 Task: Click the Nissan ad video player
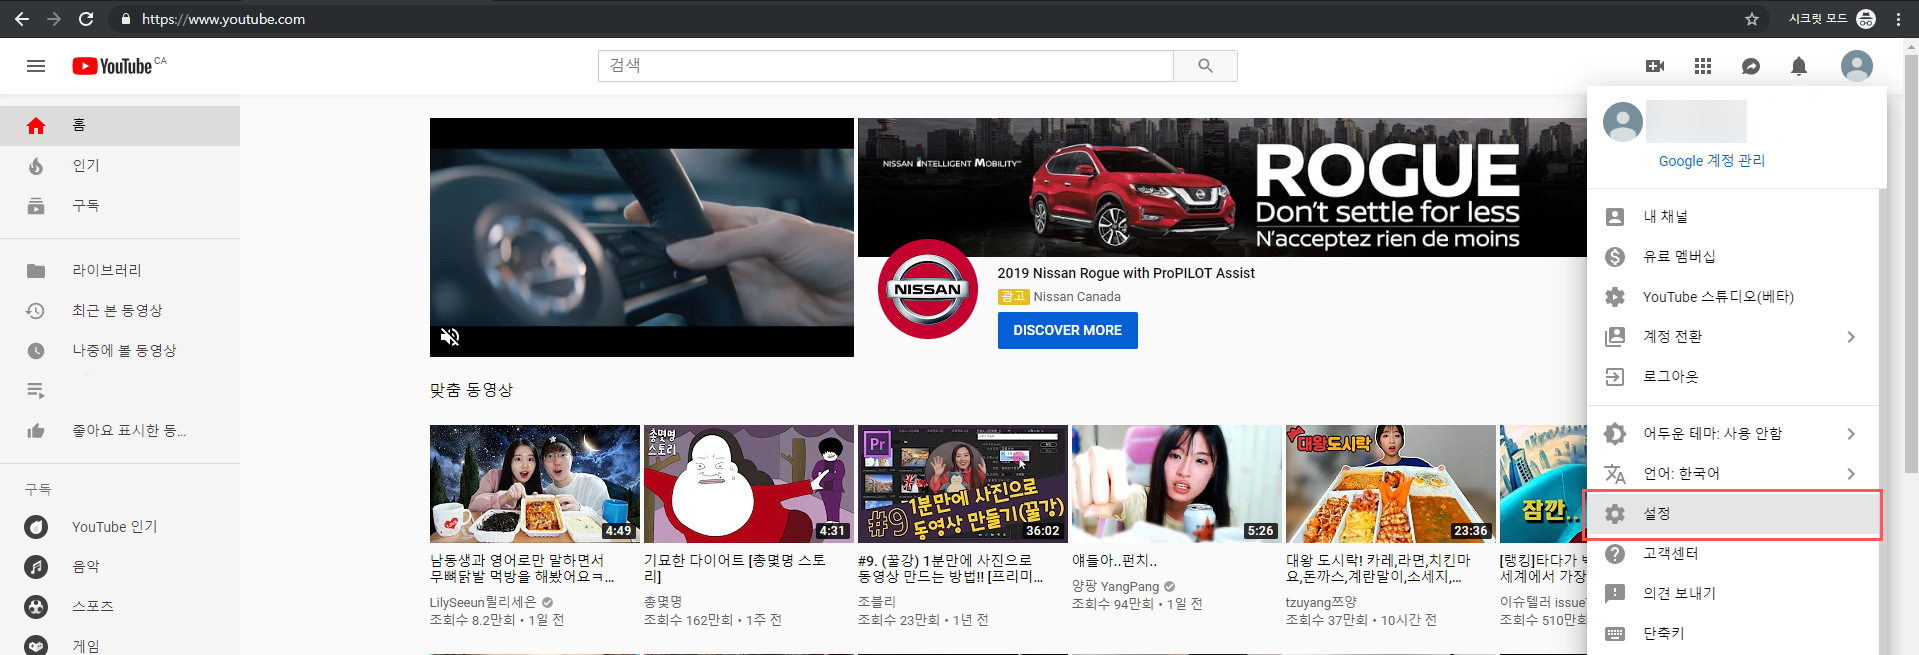[x=642, y=237]
